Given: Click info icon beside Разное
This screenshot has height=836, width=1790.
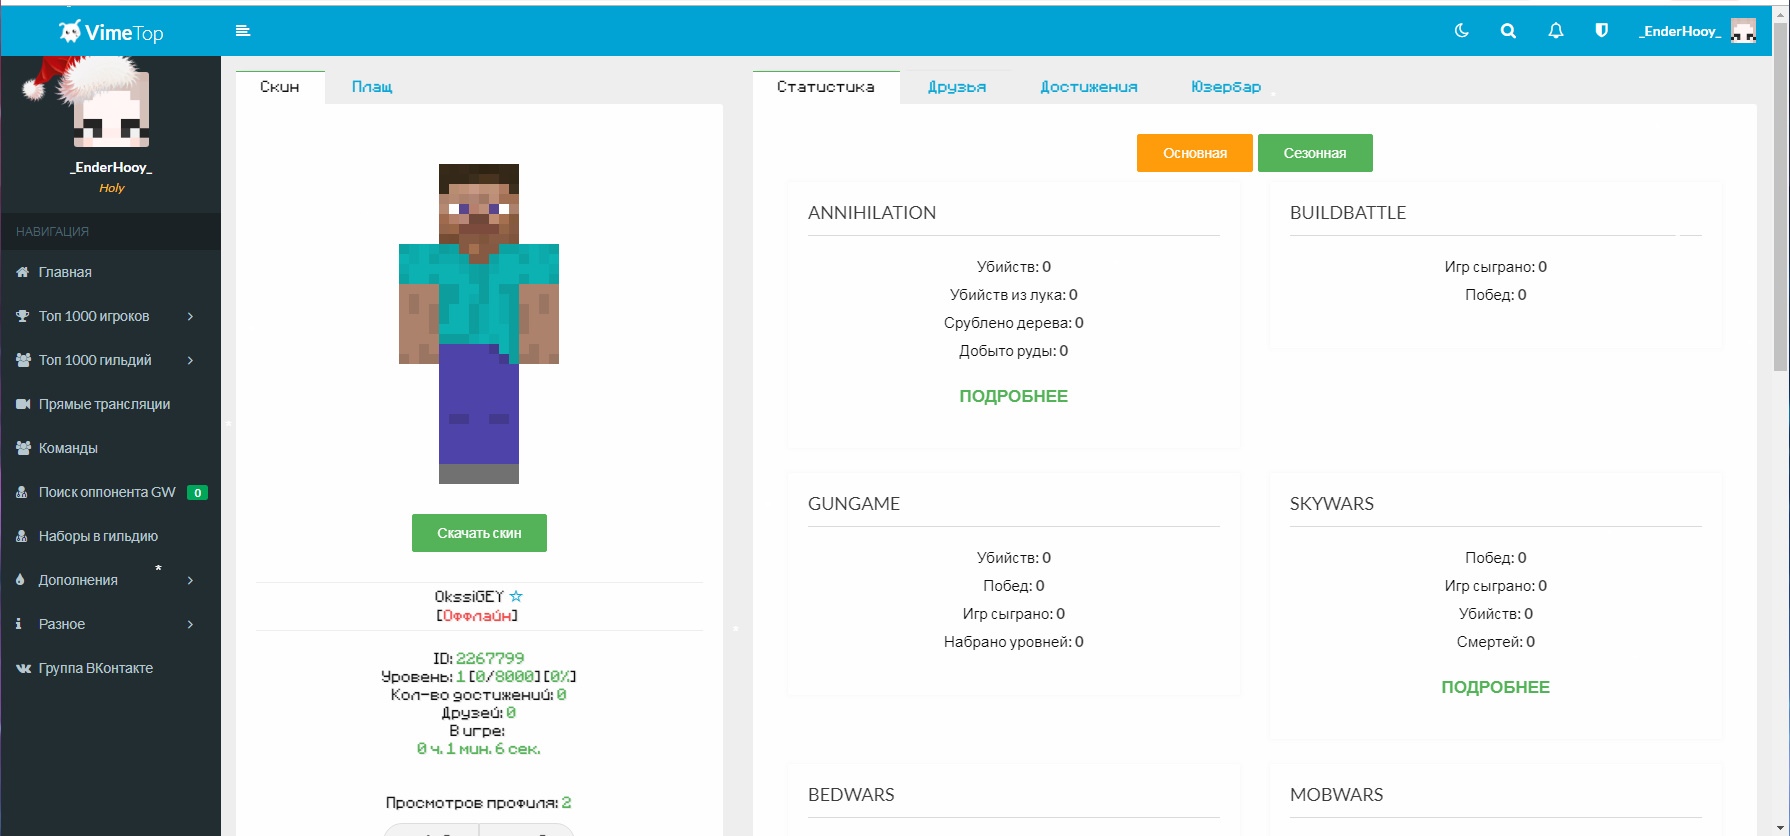Looking at the screenshot, I should [x=19, y=624].
